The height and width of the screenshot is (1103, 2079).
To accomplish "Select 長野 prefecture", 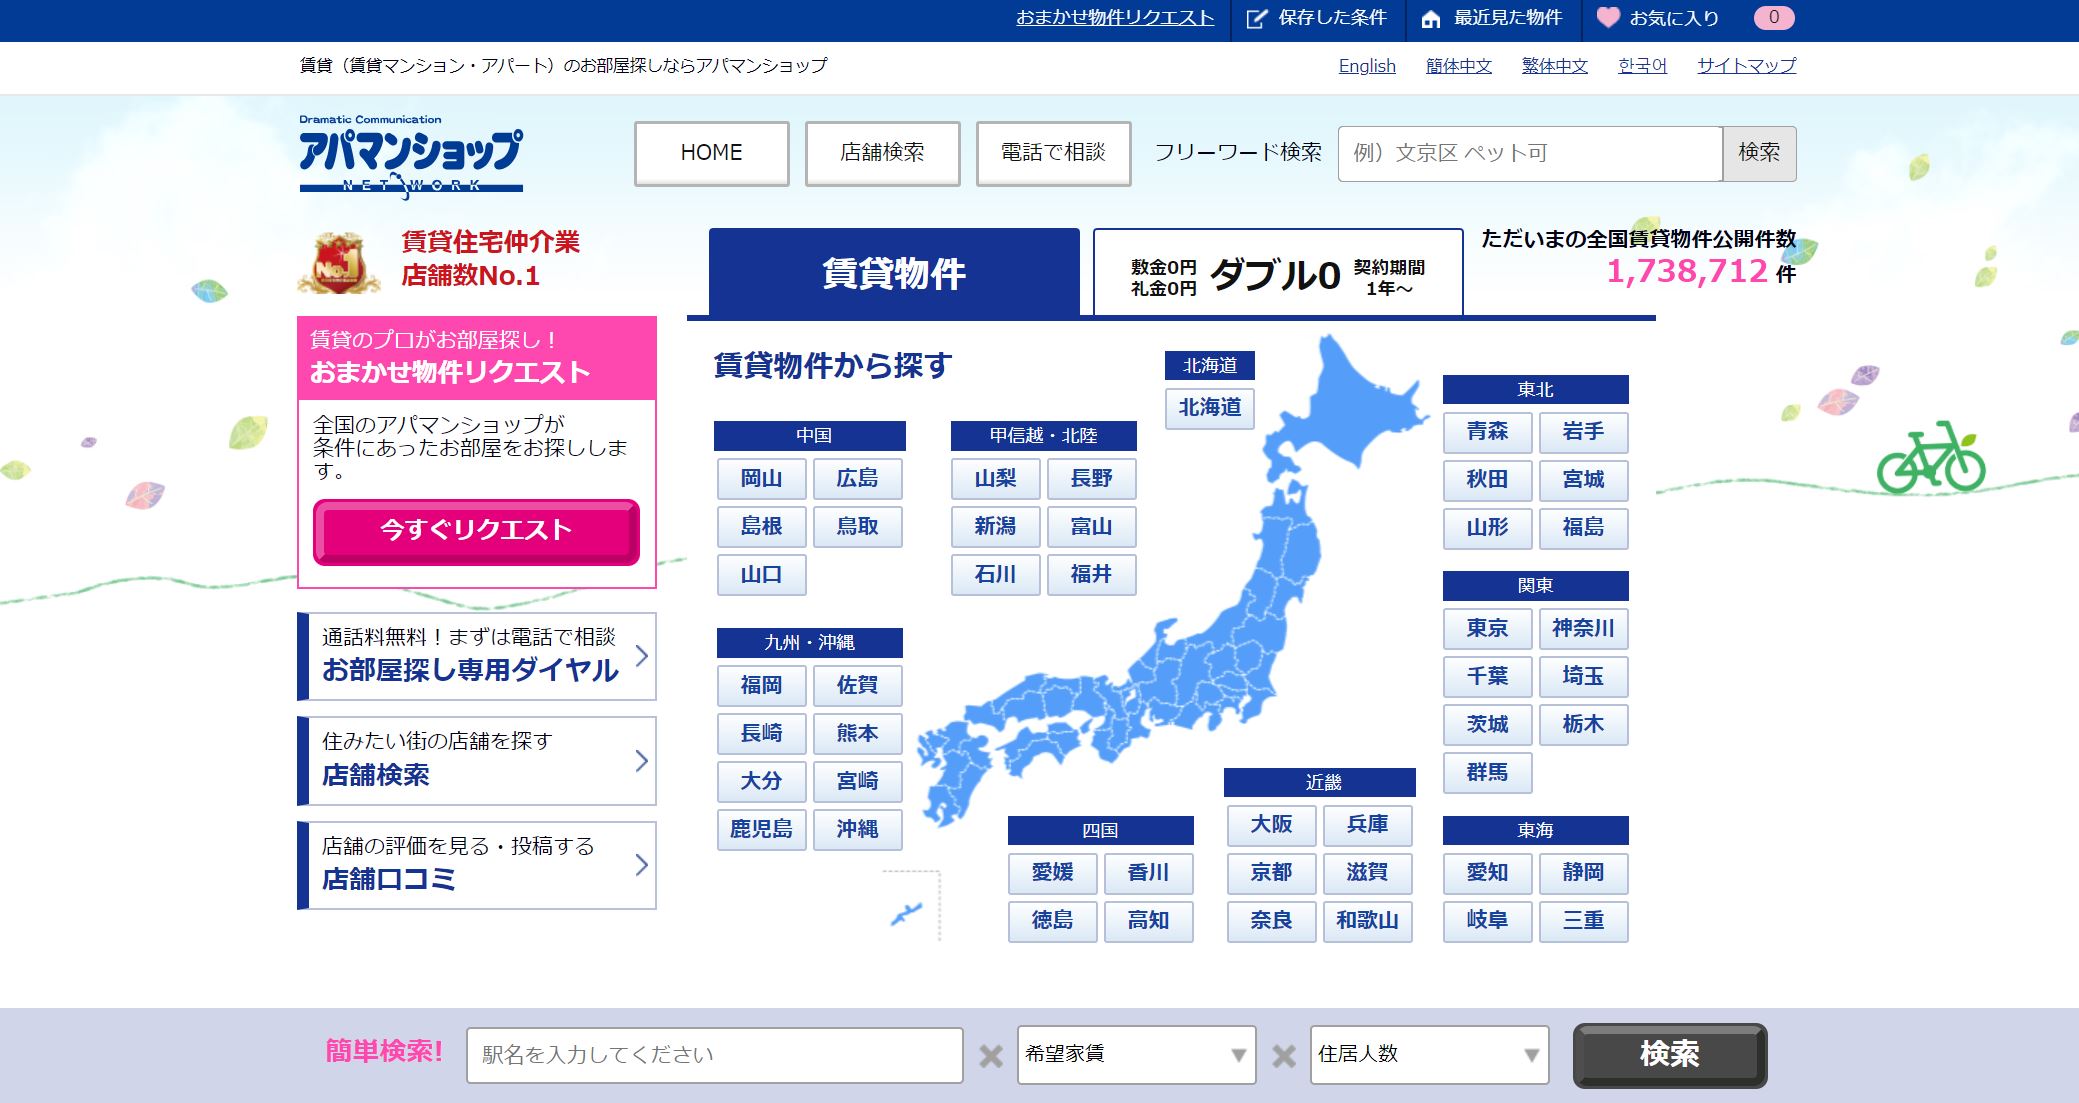I will coord(1091,478).
